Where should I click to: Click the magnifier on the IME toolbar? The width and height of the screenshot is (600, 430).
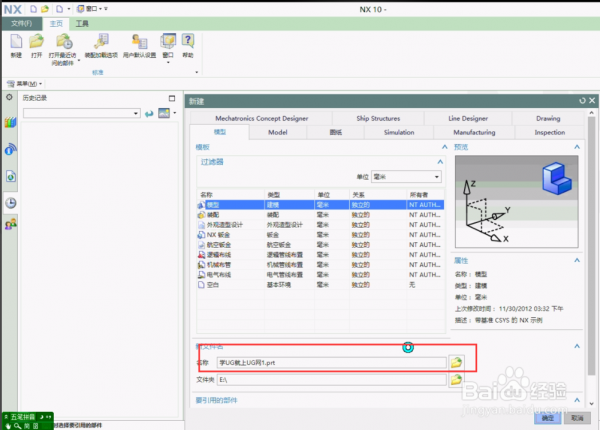[18, 426]
